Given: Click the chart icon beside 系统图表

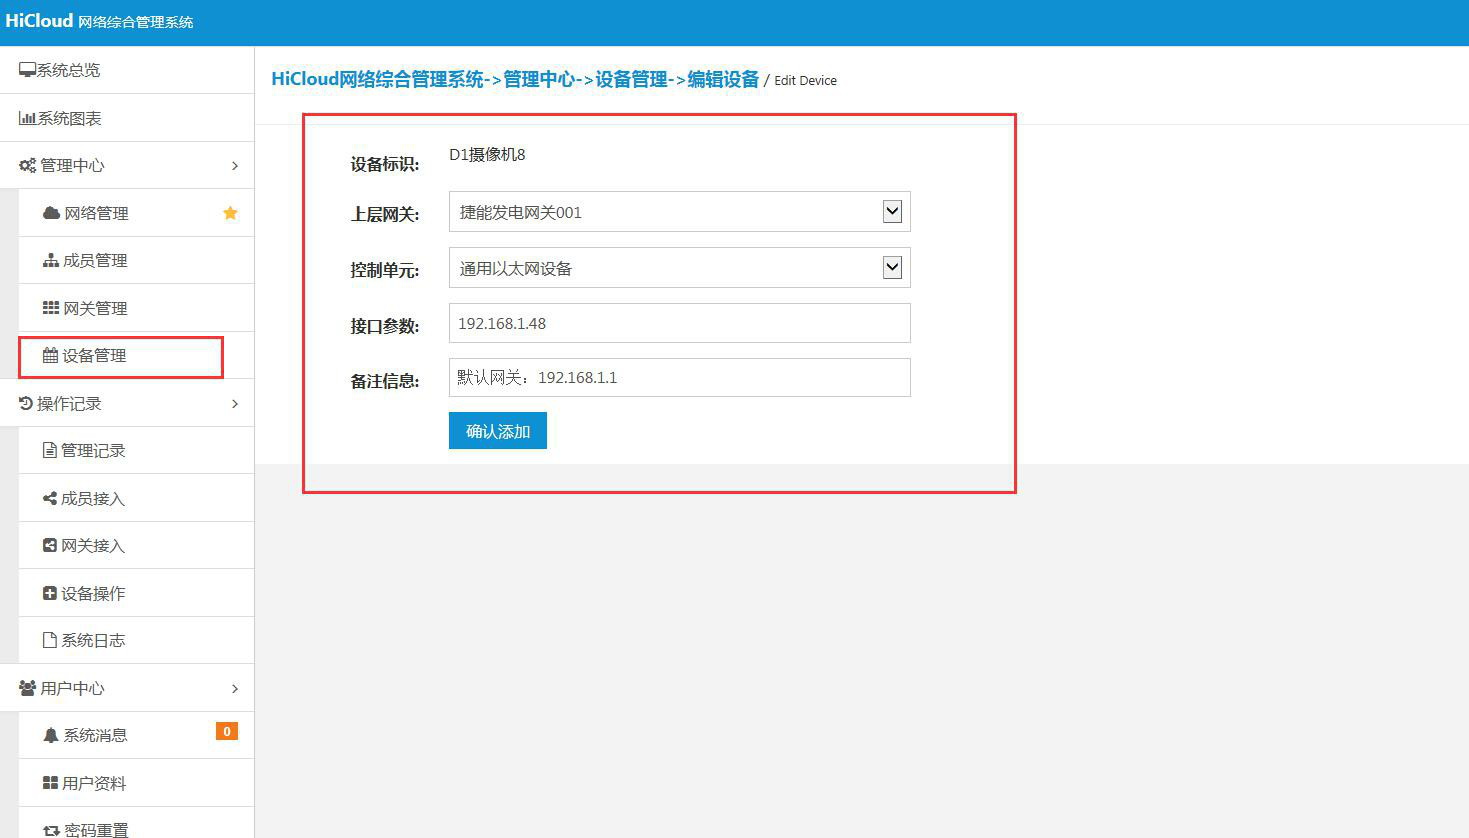Looking at the screenshot, I should tap(28, 117).
